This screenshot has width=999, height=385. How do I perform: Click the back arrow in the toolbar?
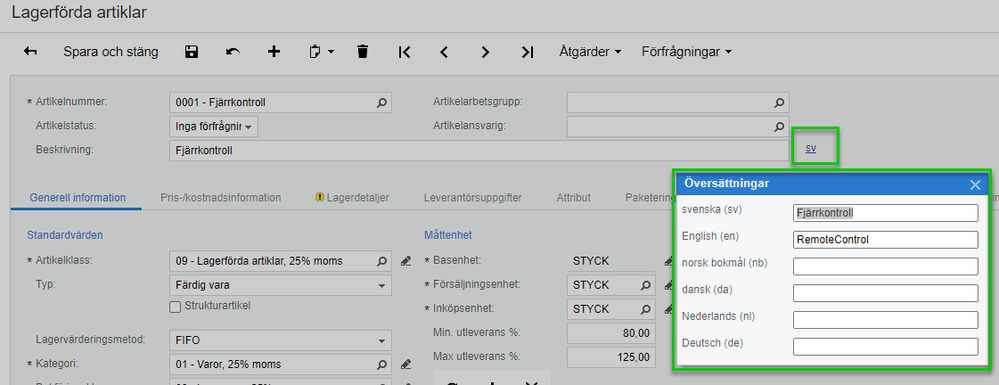[30, 52]
